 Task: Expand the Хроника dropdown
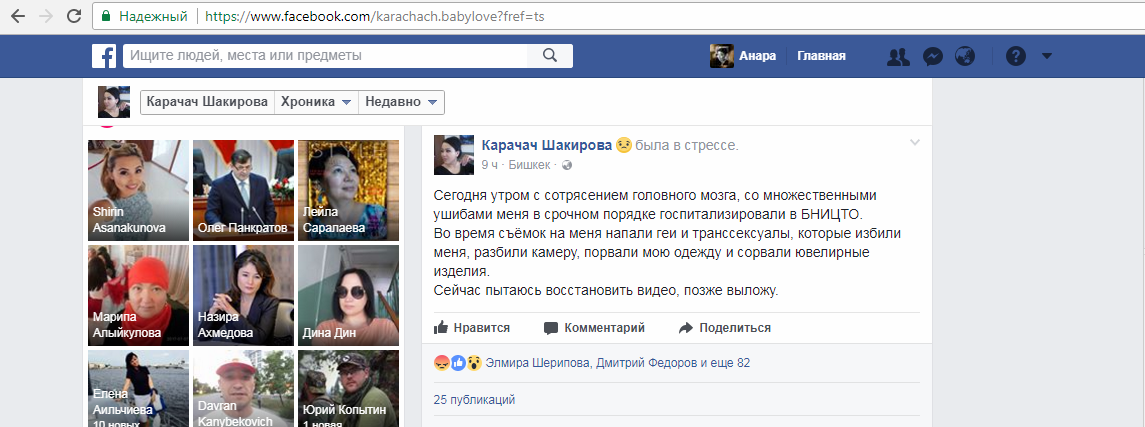pyautogui.click(x=316, y=102)
